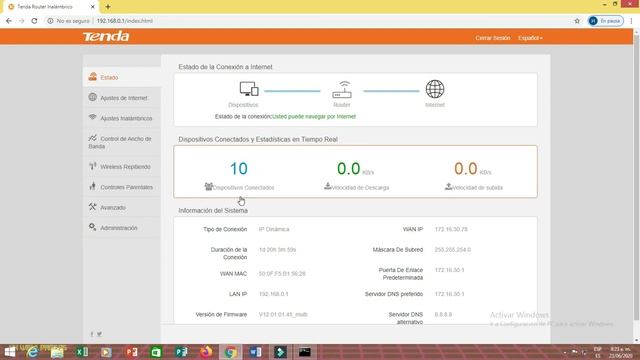
Task: Click the Dispositivos monitor icon
Action: click(249, 89)
